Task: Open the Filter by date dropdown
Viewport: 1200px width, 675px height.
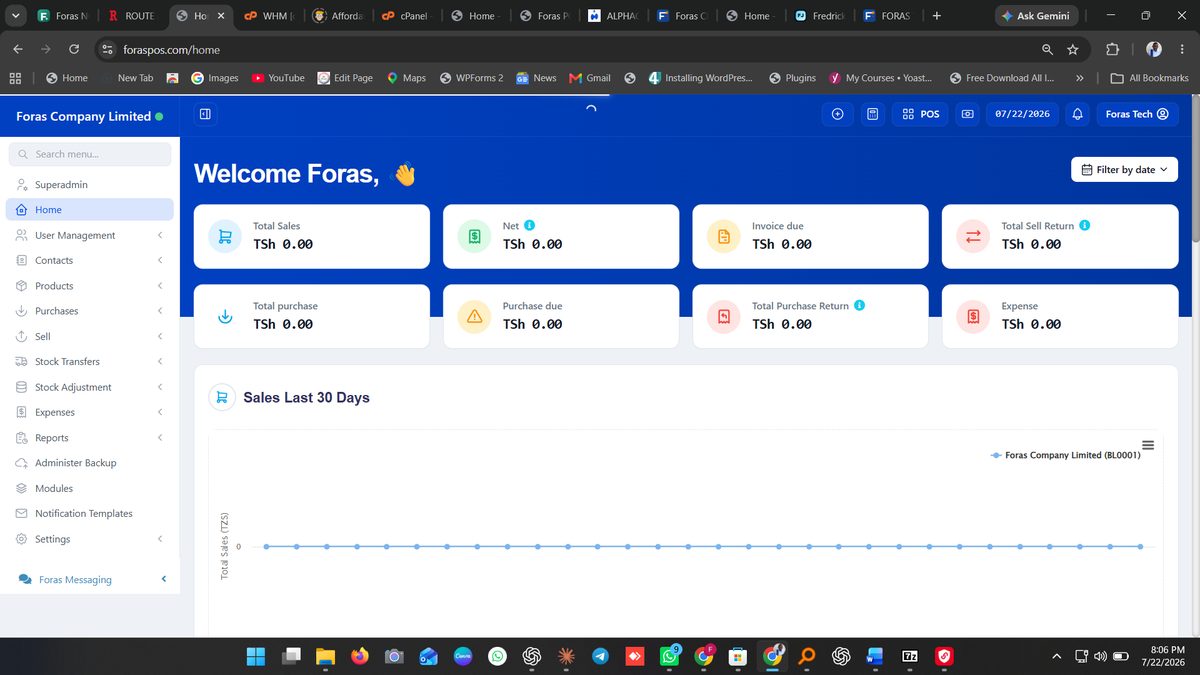Action: [x=1124, y=170]
